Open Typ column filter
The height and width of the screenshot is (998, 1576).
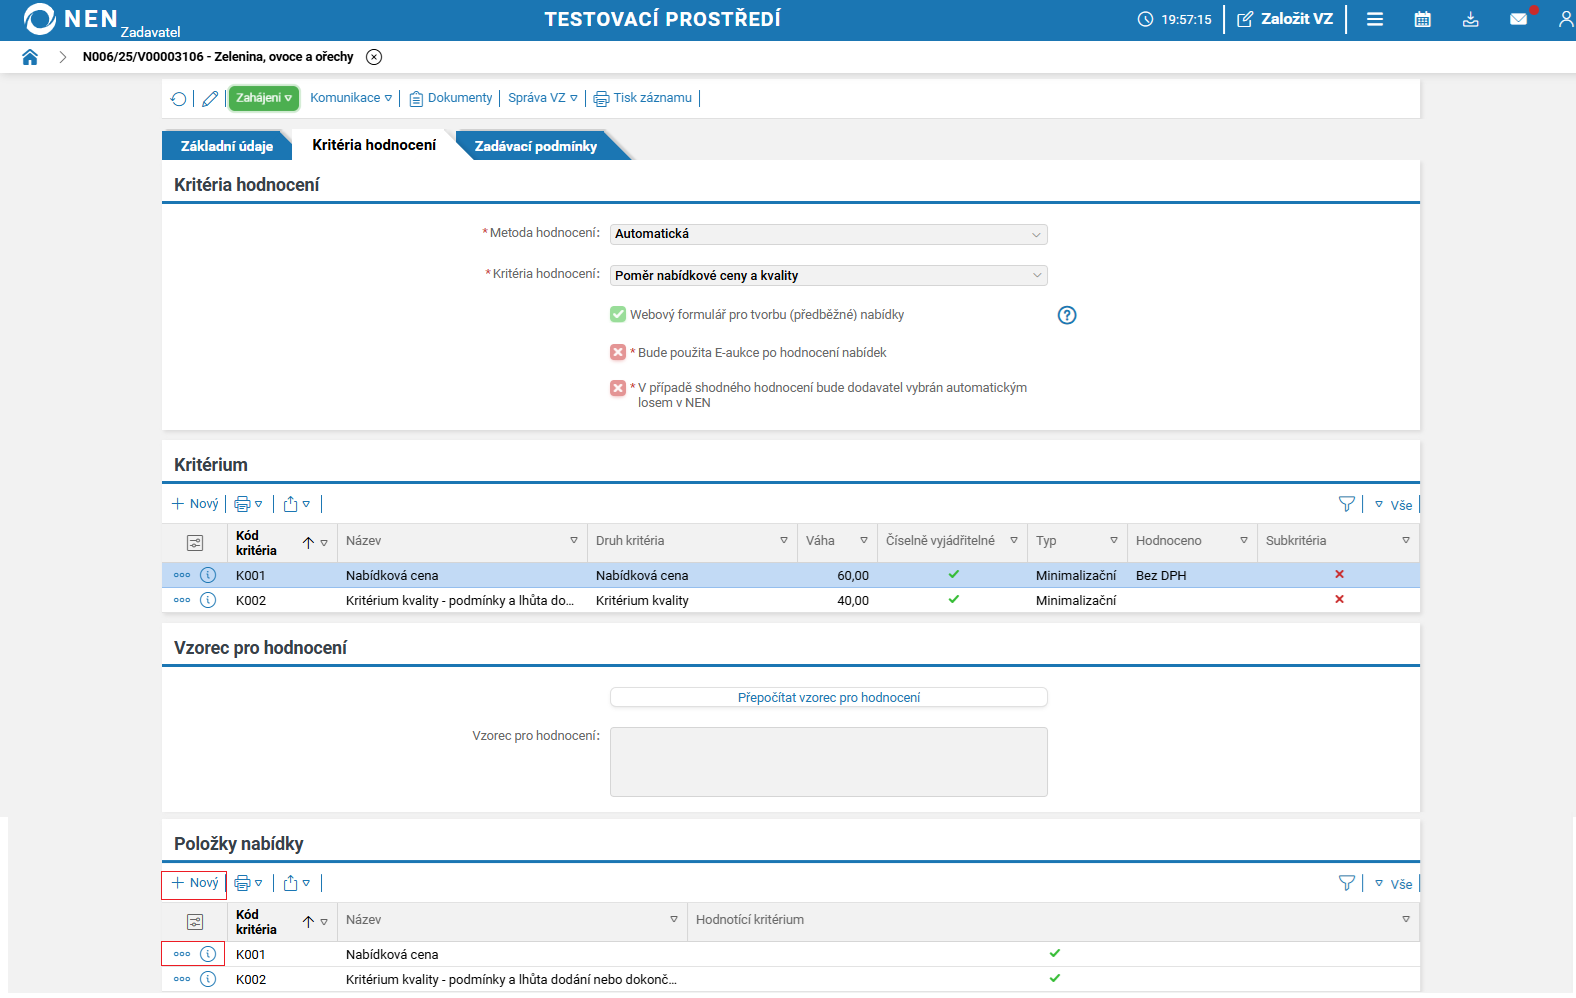pyautogui.click(x=1114, y=541)
